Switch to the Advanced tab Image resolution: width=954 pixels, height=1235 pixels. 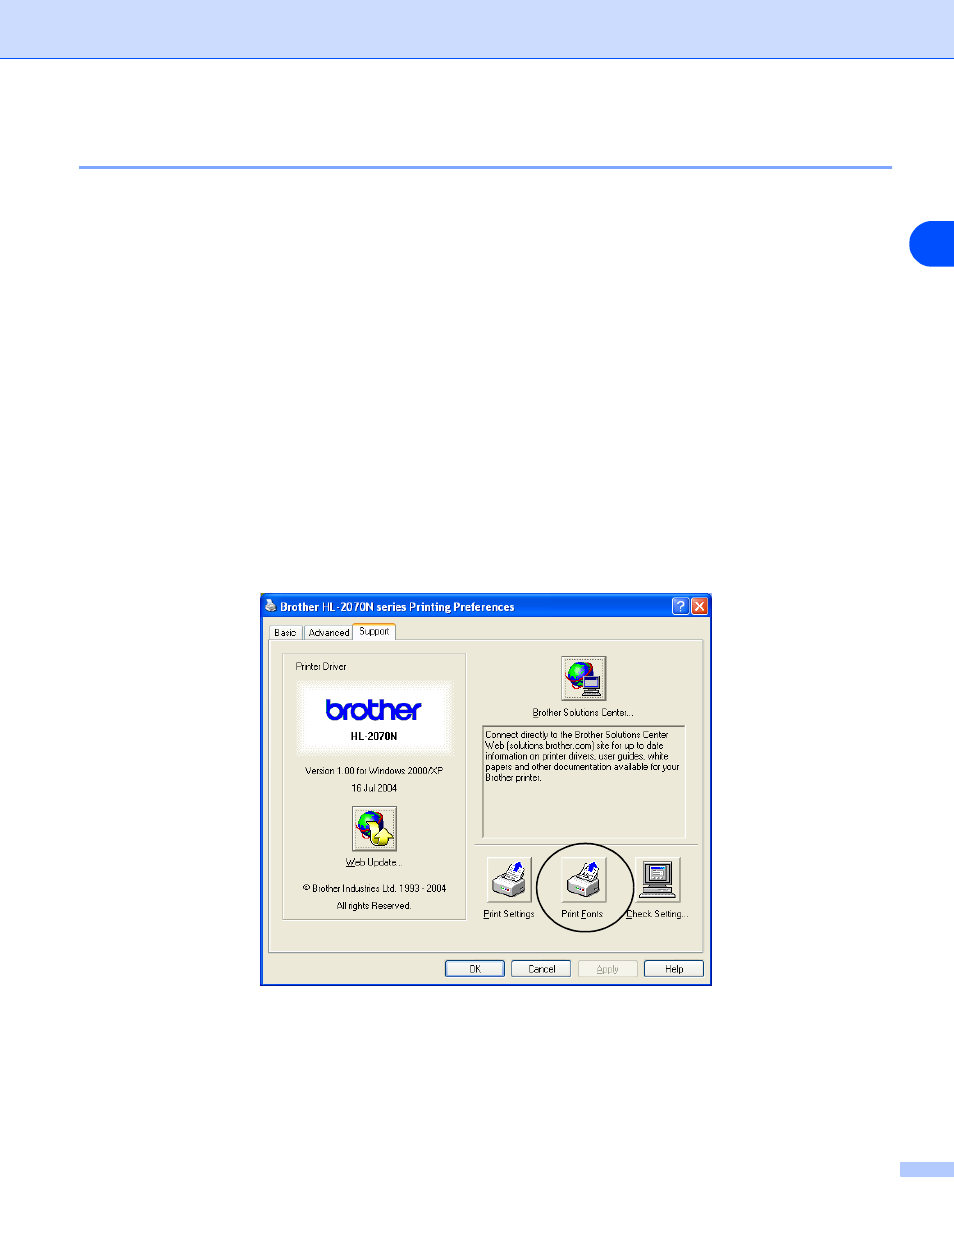pos(329,633)
